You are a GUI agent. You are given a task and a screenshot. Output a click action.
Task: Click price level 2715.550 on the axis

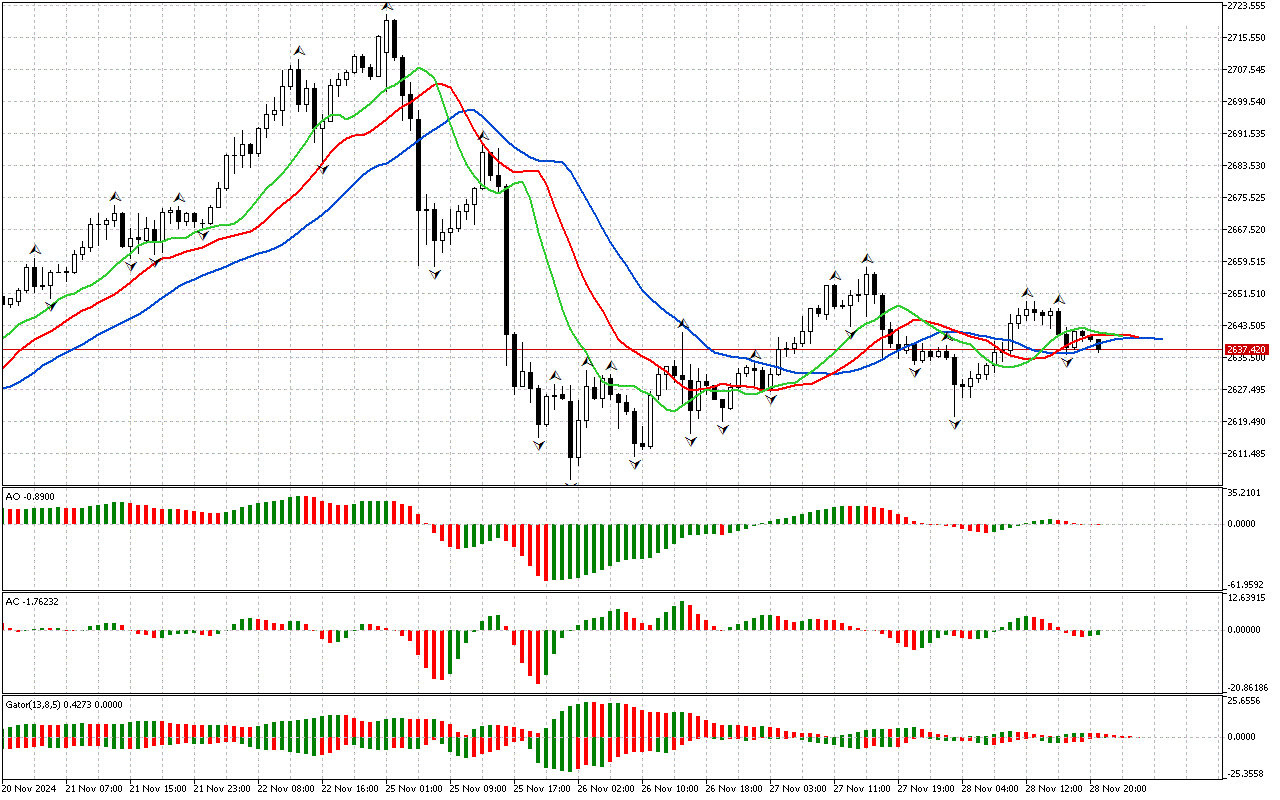pos(1246,38)
